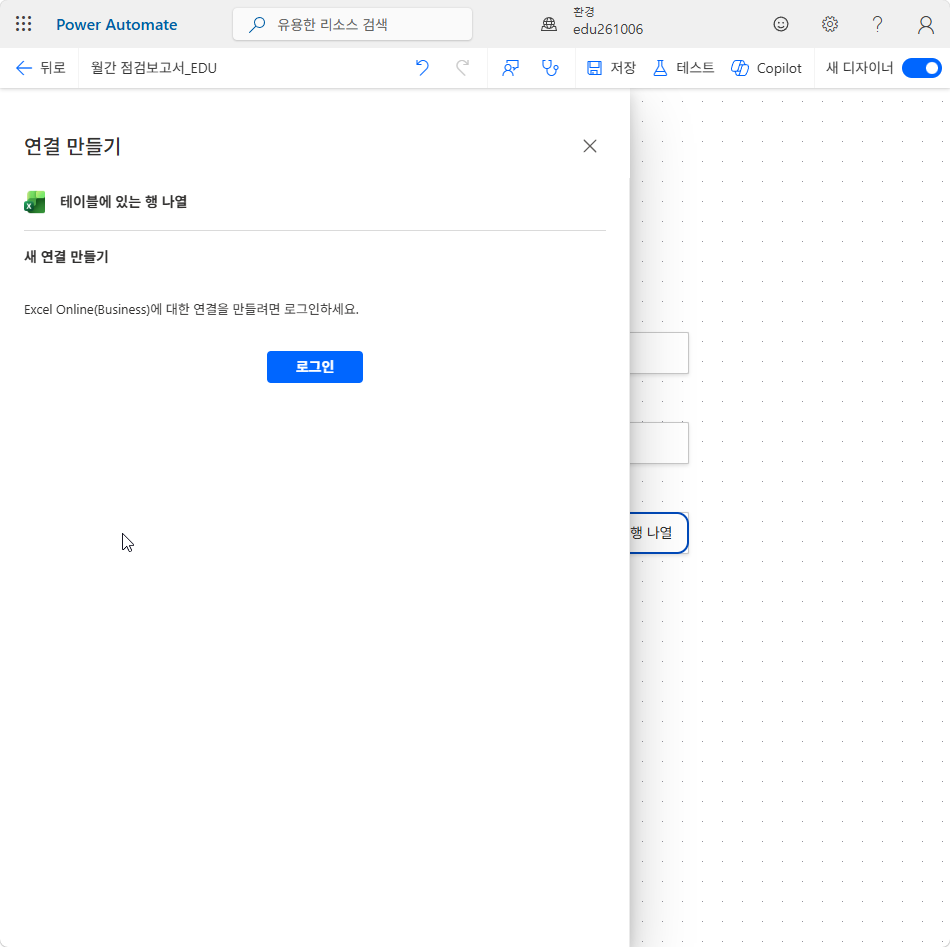950x947 pixels.
Task: Open the account profile icon
Action: (x=925, y=24)
